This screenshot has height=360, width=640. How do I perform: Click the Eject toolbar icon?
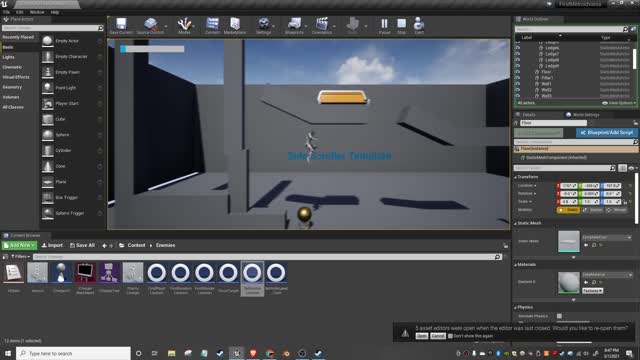pos(419,26)
